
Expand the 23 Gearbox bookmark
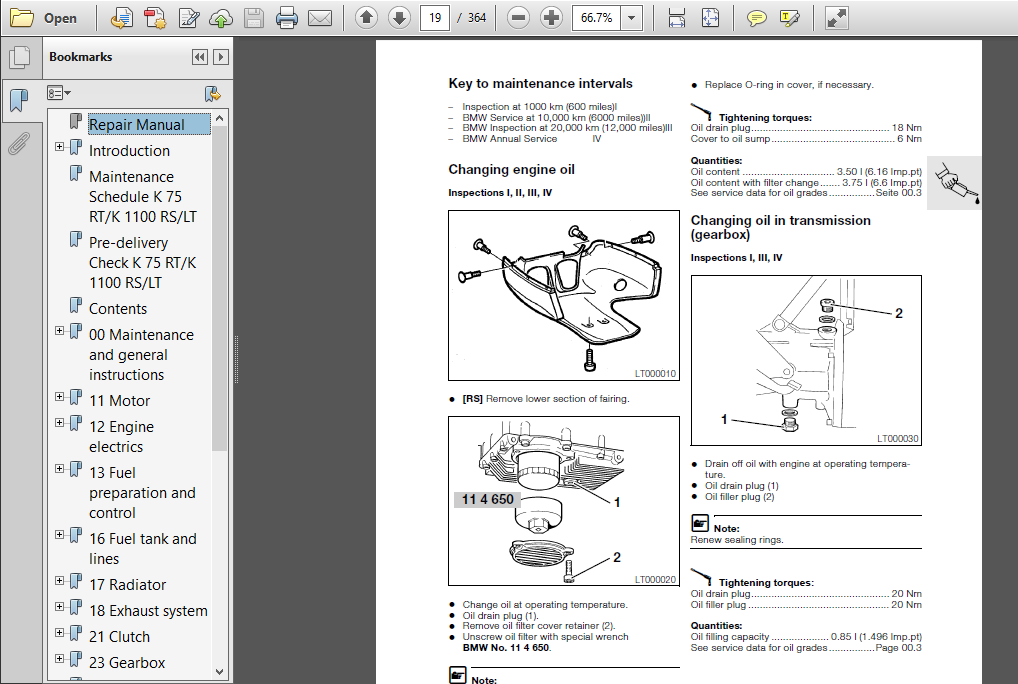(x=60, y=659)
